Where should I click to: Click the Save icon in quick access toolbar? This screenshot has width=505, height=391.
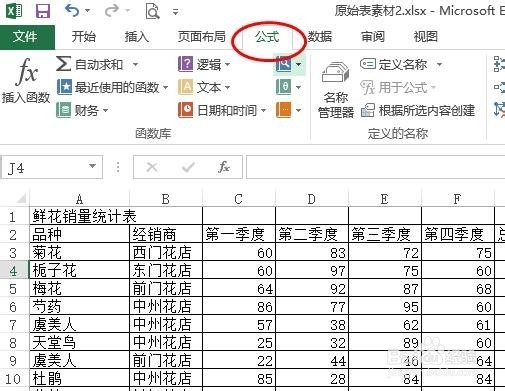(x=43, y=11)
